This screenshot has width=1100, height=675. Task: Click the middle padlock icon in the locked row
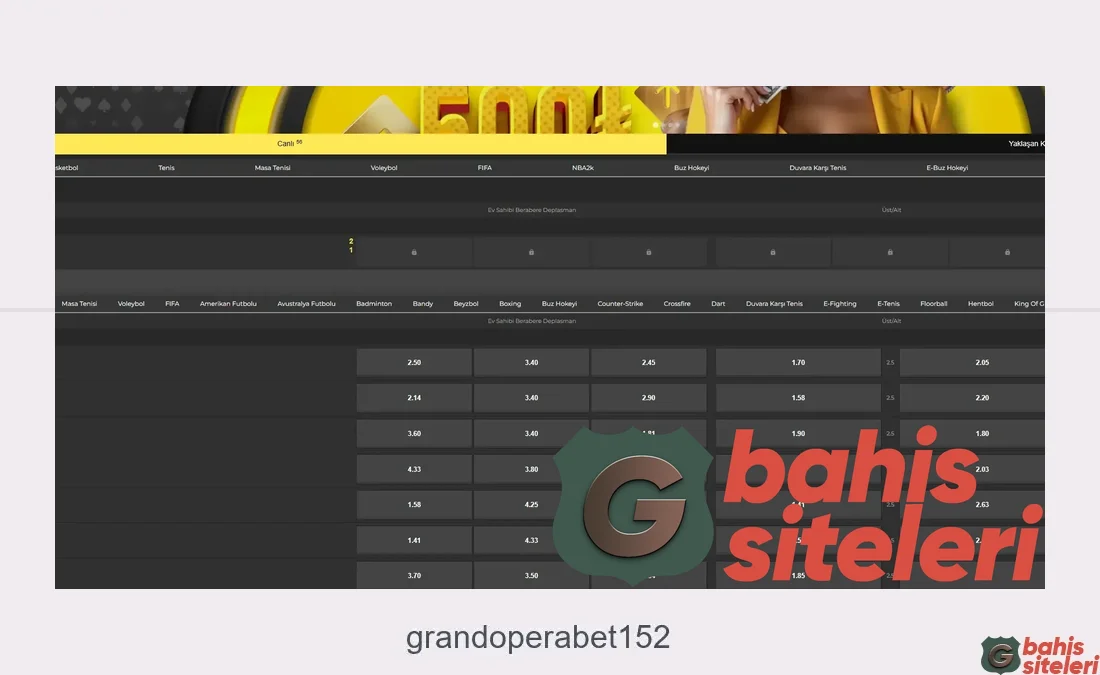coord(649,252)
